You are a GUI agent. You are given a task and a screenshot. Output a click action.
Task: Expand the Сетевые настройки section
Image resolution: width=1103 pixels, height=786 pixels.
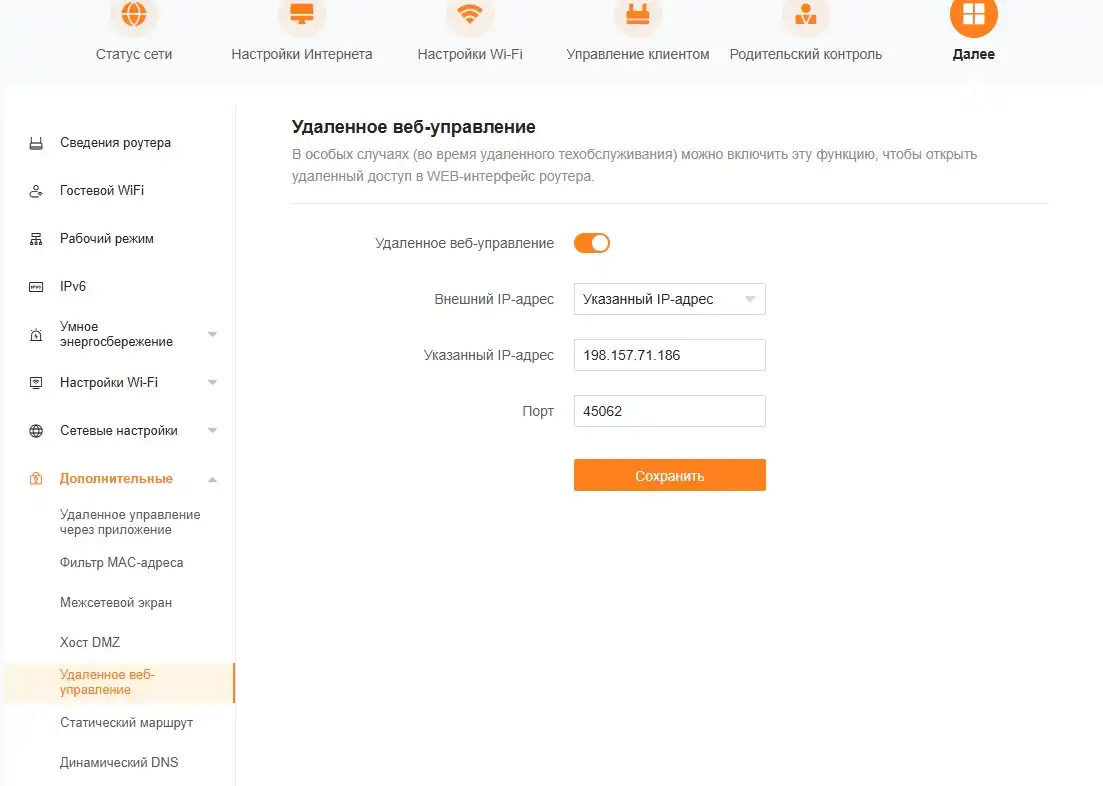pyautogui.click(x=212, y=430)
